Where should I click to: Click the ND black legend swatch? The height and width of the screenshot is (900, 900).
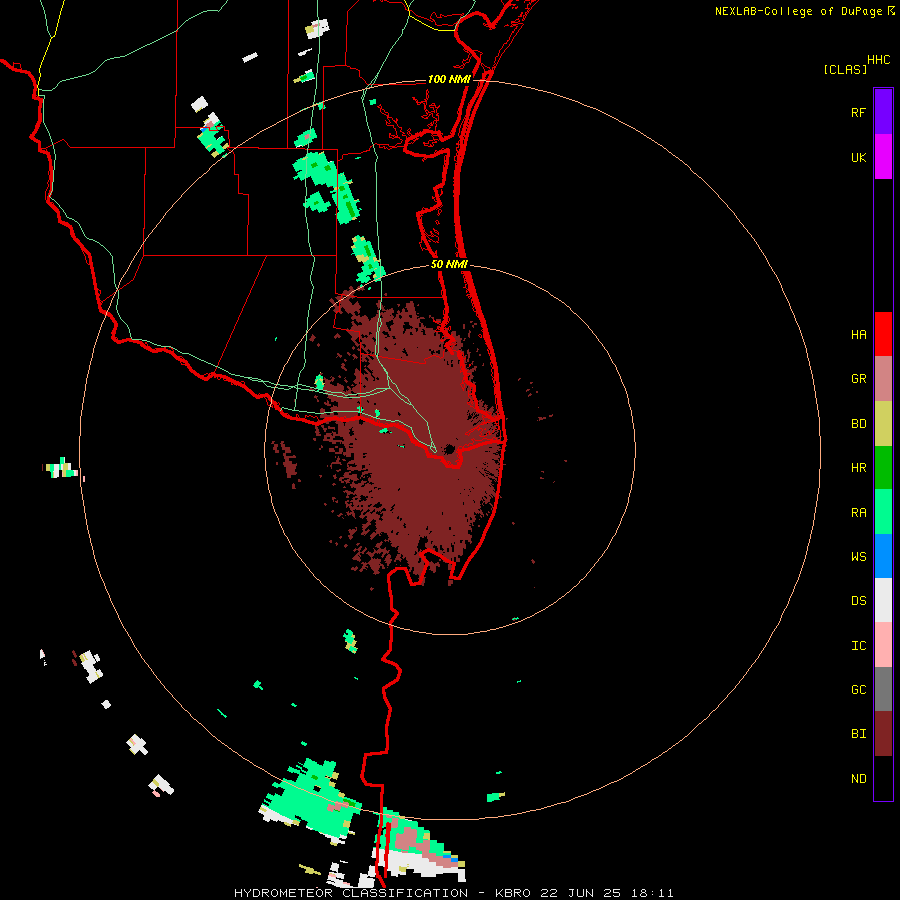[x=883, y=778]
